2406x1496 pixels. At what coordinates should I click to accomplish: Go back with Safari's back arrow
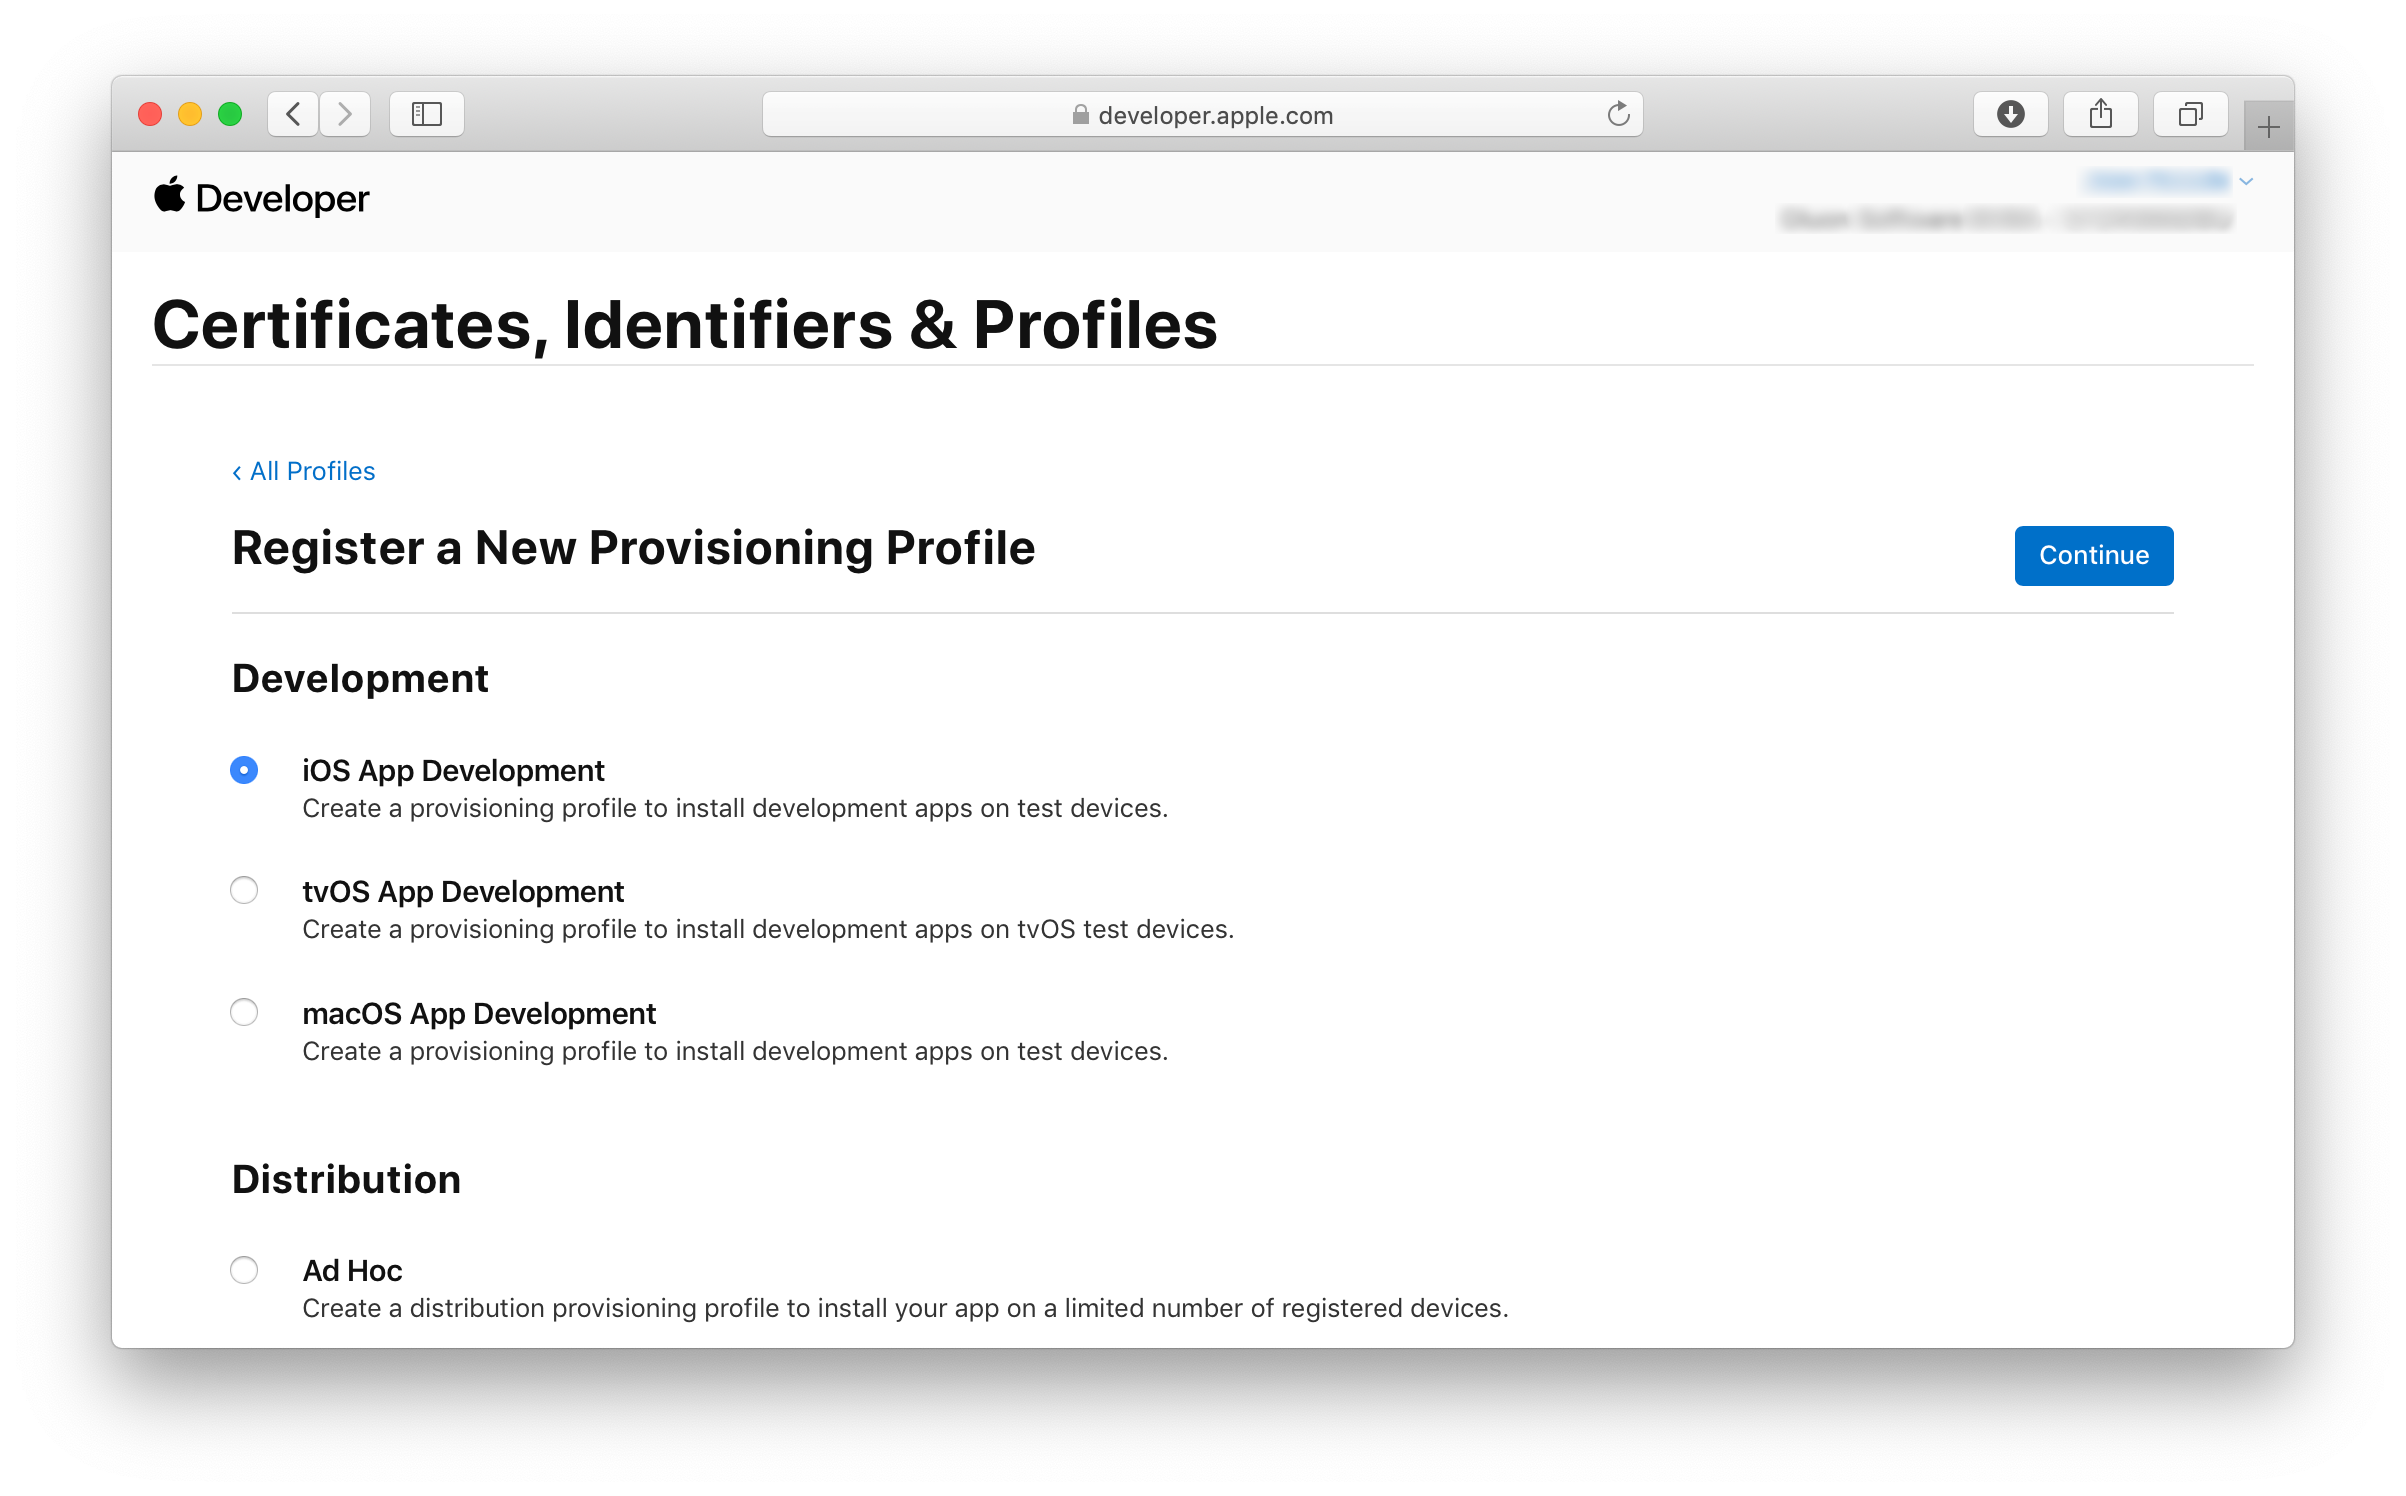click(x=293, y=114)
